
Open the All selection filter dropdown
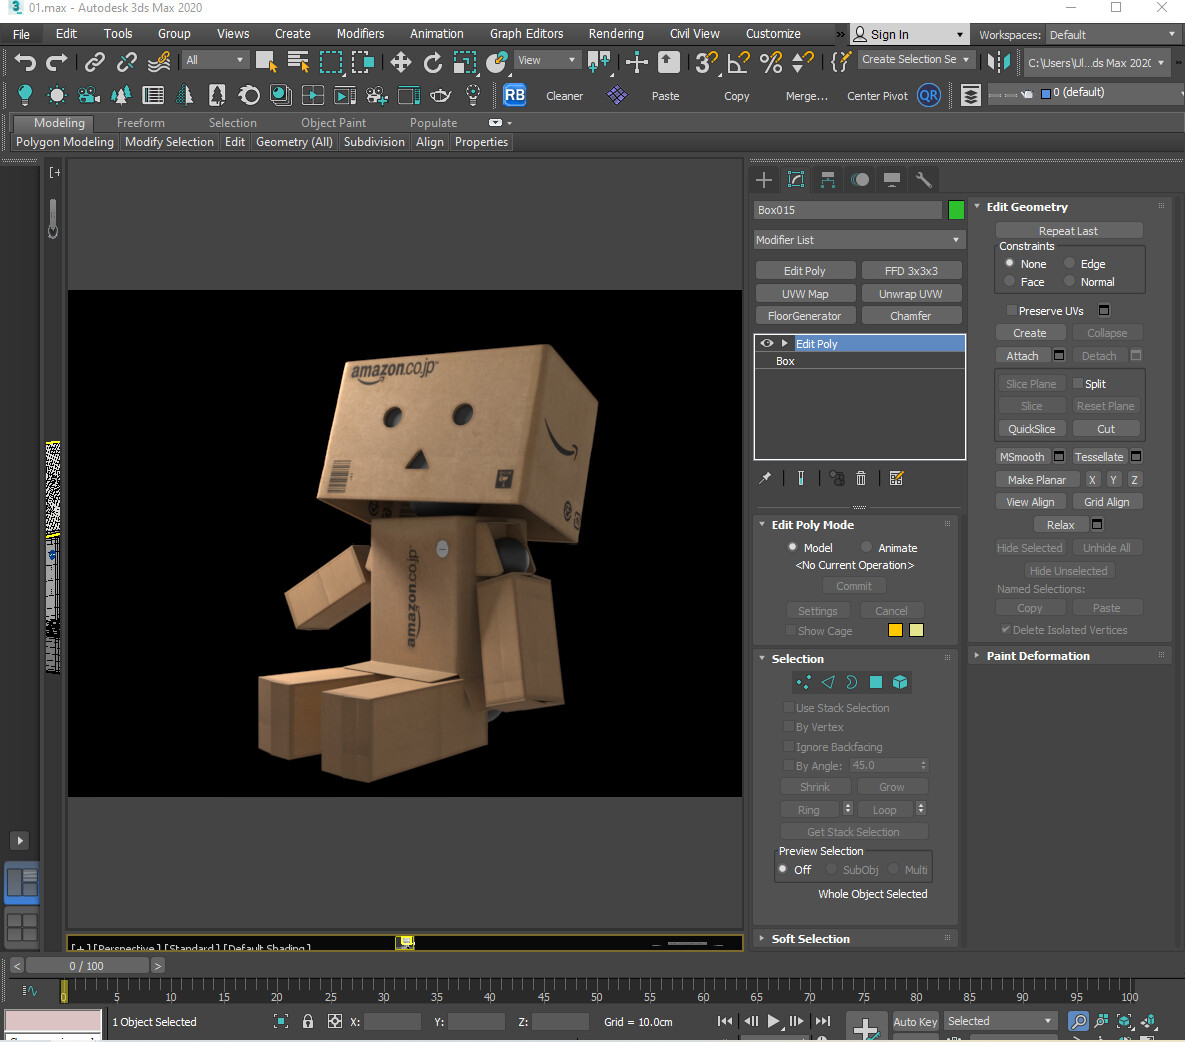215,60
